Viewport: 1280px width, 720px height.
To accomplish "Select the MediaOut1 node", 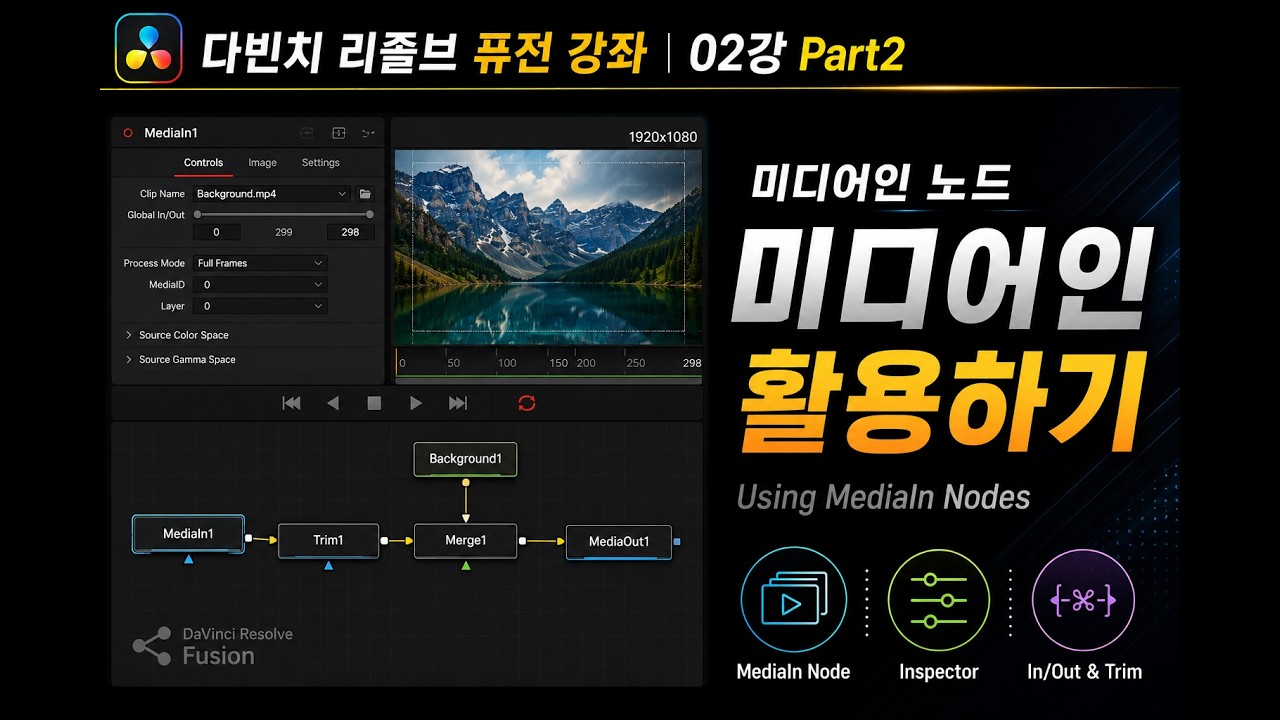I will [x=619, y=542].
